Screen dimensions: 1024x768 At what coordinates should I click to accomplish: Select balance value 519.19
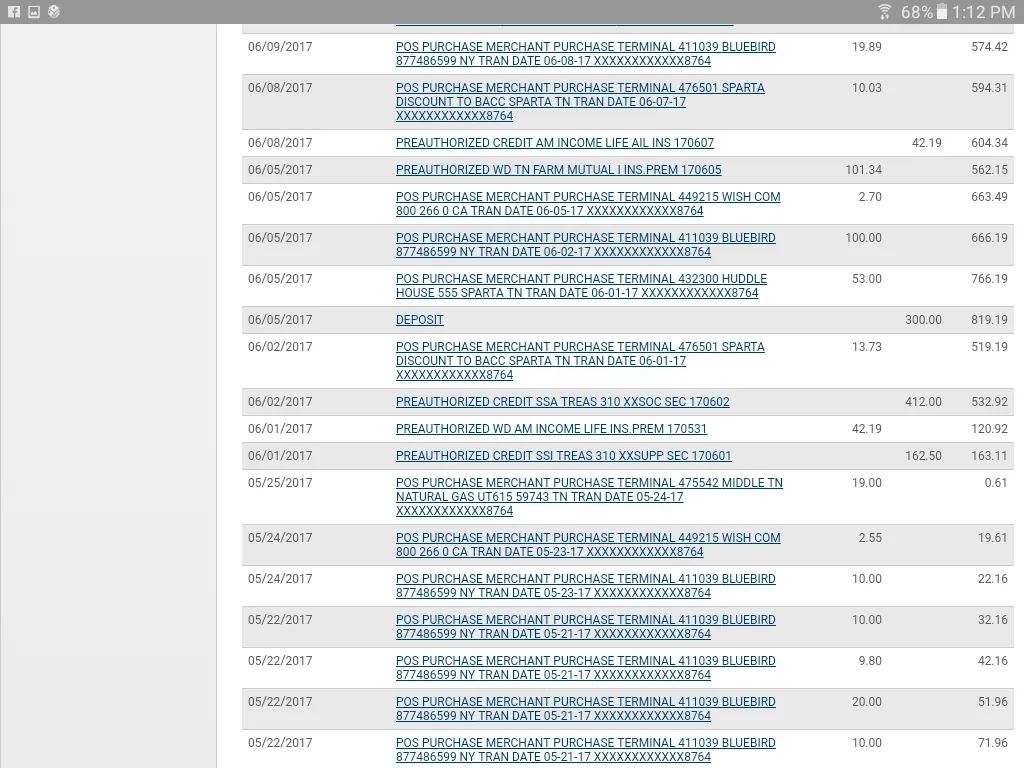point(989,347)
